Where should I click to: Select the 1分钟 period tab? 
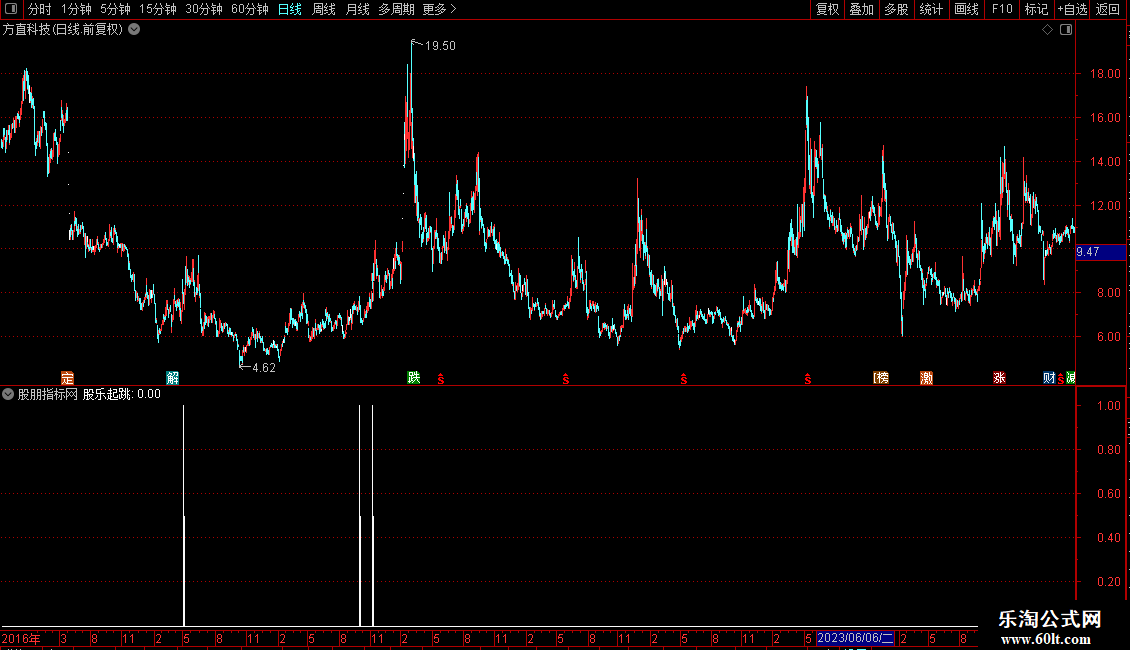coord(76,9)
